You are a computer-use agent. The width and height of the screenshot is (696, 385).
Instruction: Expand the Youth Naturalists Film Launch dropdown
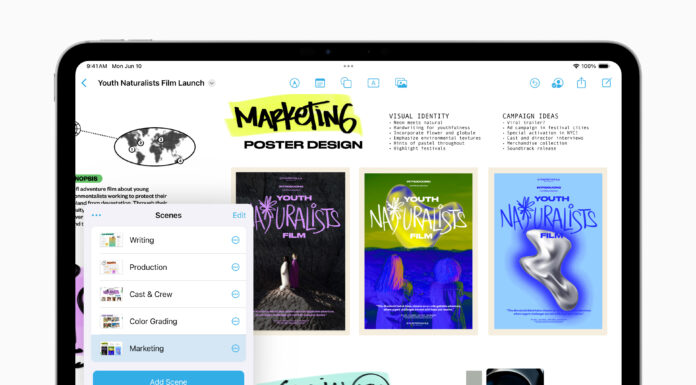click(x=212, y=83)
